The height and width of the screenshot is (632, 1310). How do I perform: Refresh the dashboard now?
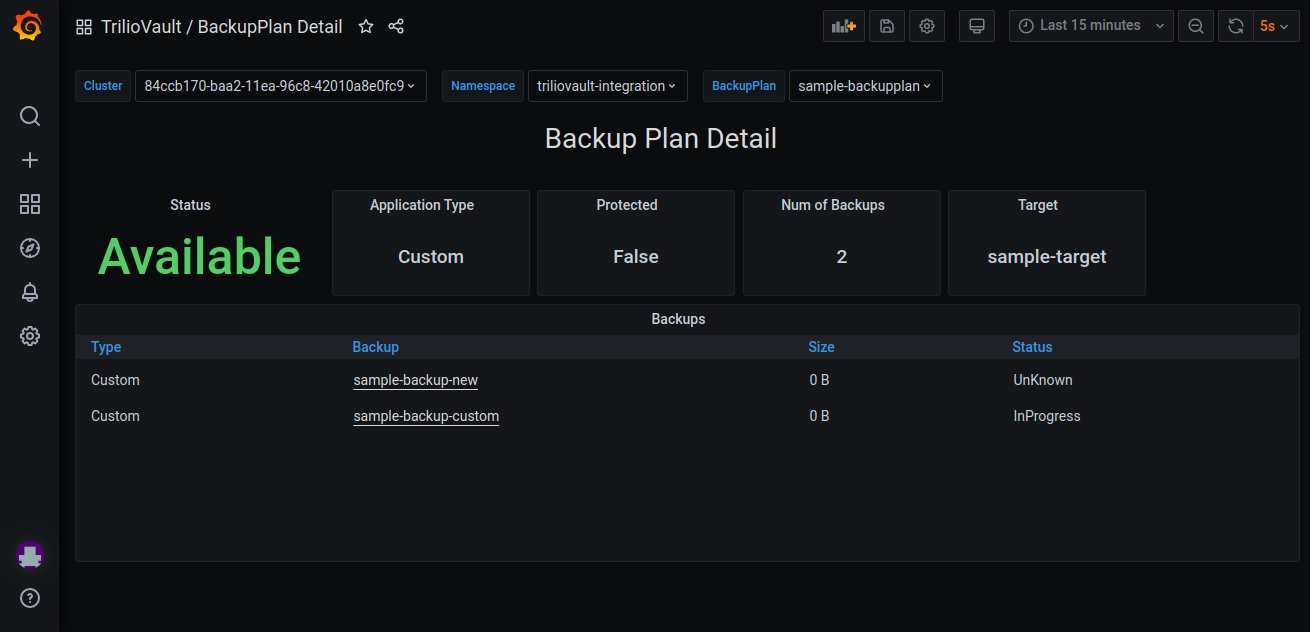[1236, 26]
